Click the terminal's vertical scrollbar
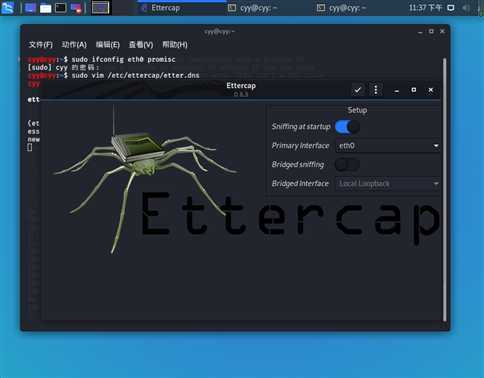484x378 pixels. pyautogui.click(x=445, y=190)
